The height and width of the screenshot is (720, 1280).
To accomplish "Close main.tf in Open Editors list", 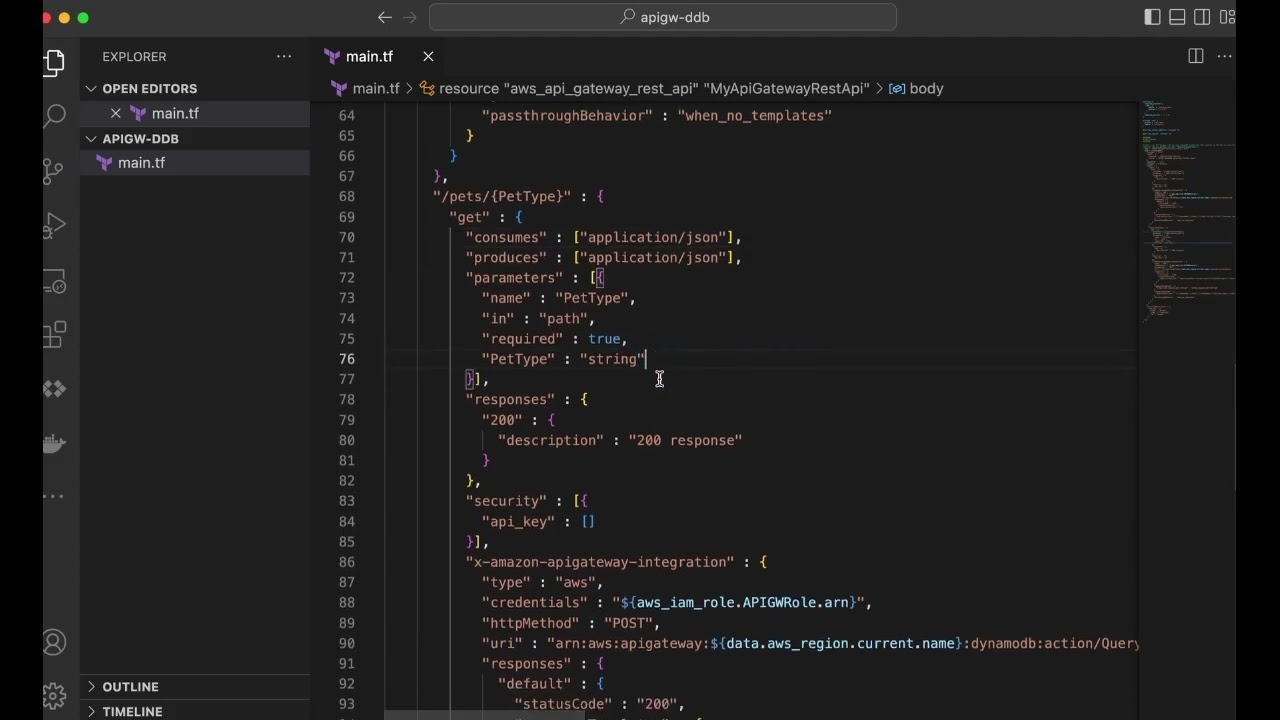I will coord(116,113).
